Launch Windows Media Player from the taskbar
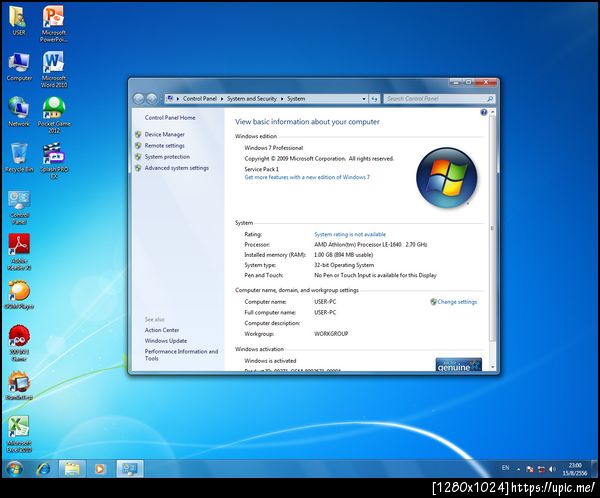The image size is (600, 498). tap(100, 469)
